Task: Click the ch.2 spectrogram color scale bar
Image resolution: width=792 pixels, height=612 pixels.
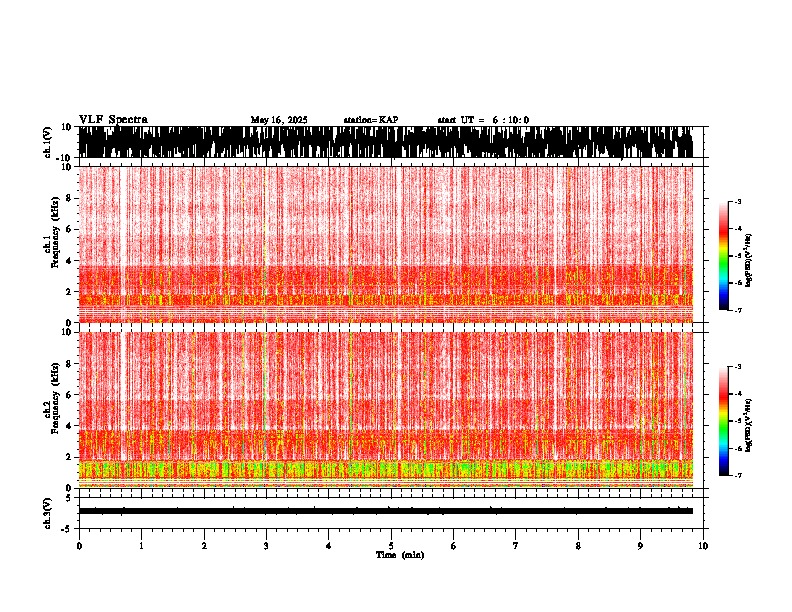Action: coord(724,421)
